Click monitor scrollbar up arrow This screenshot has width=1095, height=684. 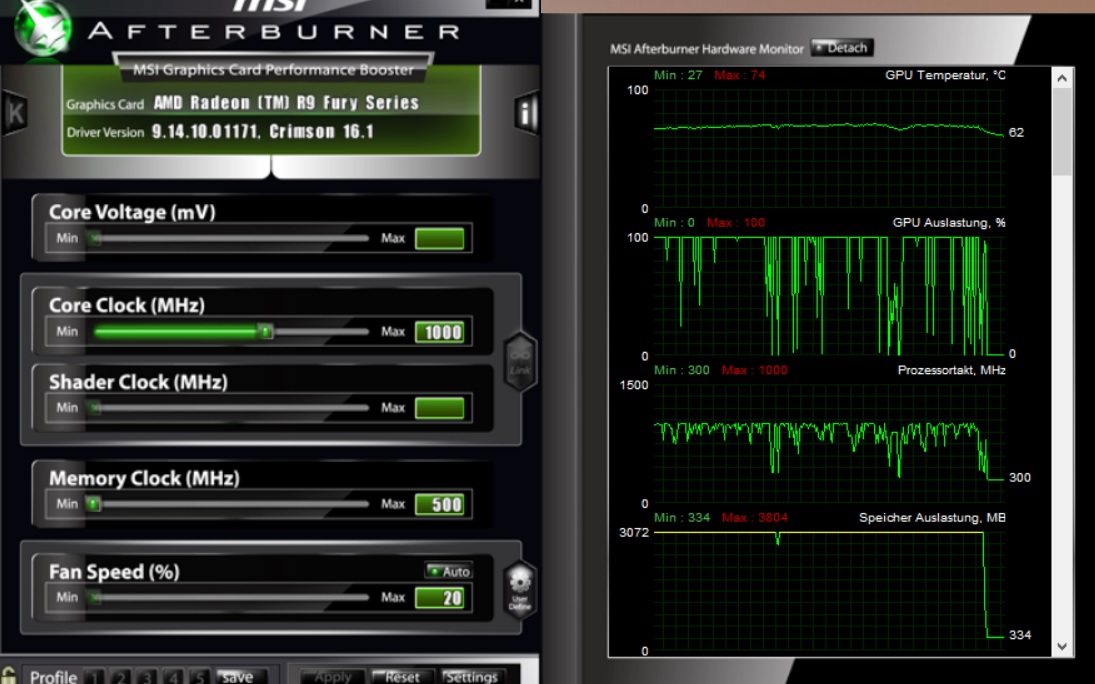click(1062, 78)
